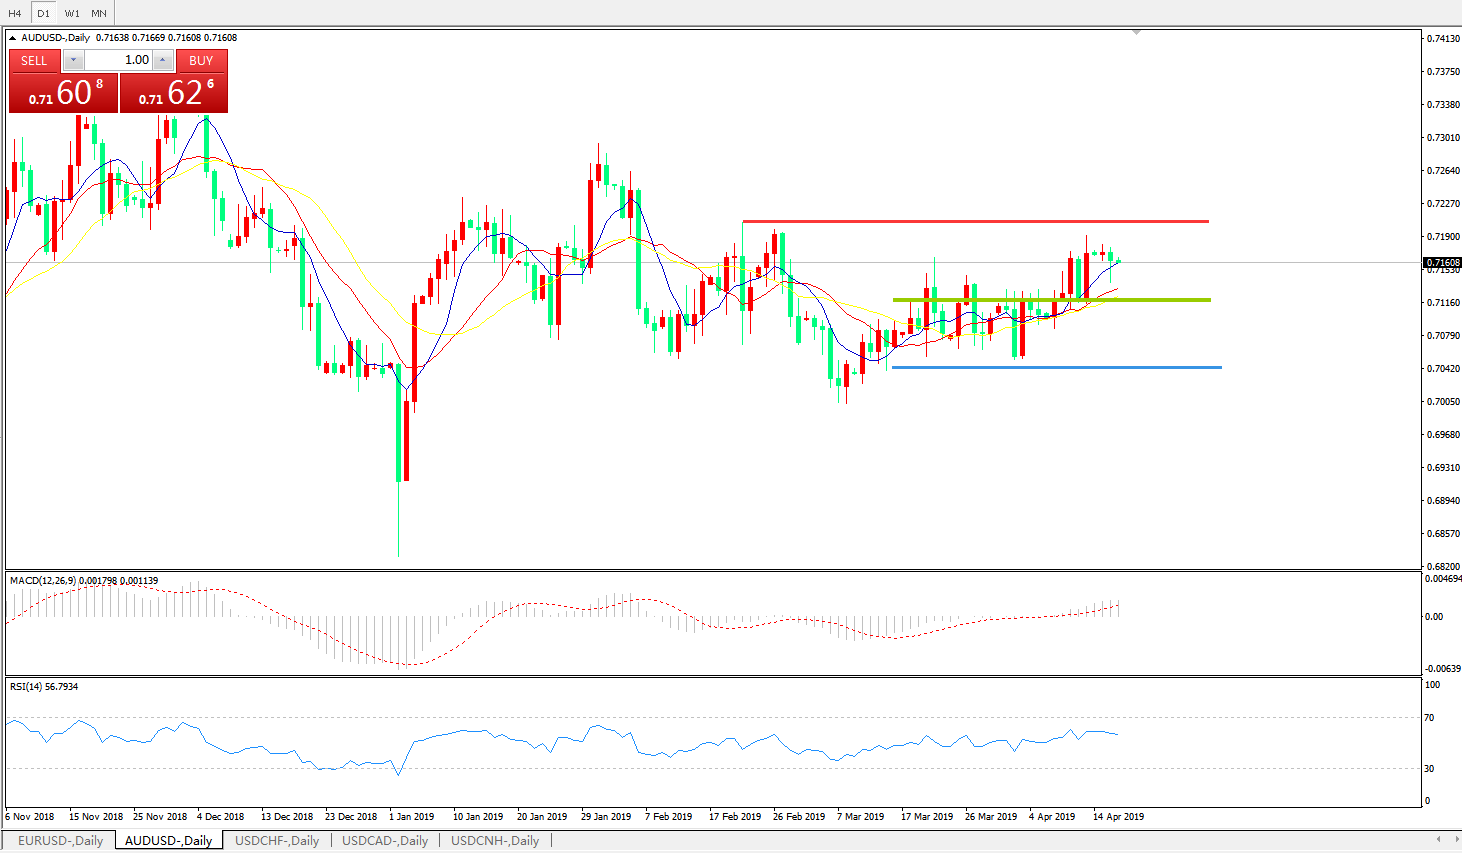
Task: Switch to the H4 timeframe
Action: (15, 13)
